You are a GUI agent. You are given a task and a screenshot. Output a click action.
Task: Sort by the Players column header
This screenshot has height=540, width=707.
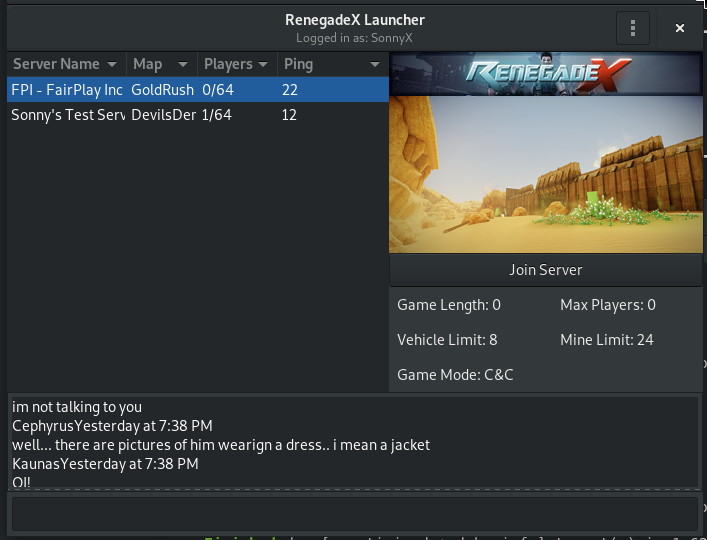(237, 64)
